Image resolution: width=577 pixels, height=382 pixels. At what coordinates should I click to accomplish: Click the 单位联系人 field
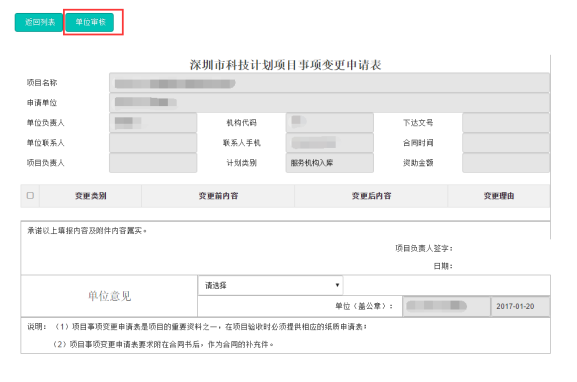(153, 143)
